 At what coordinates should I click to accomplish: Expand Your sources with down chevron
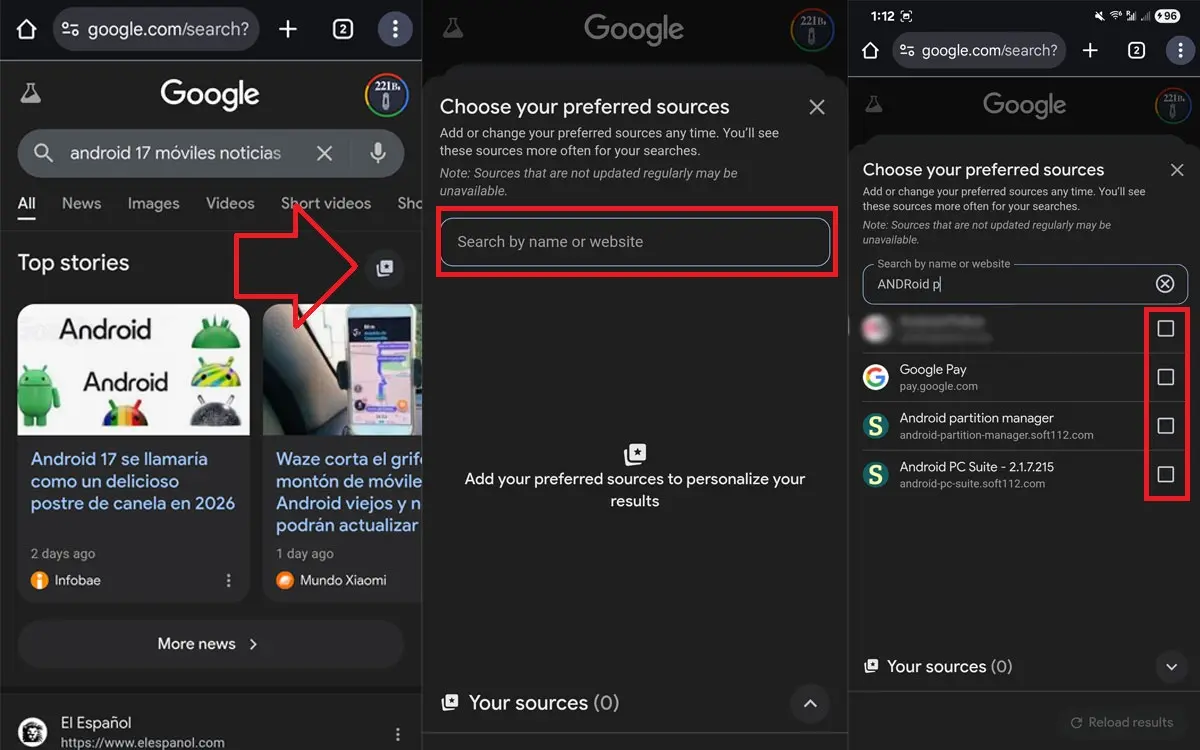tap(1172, 667)
